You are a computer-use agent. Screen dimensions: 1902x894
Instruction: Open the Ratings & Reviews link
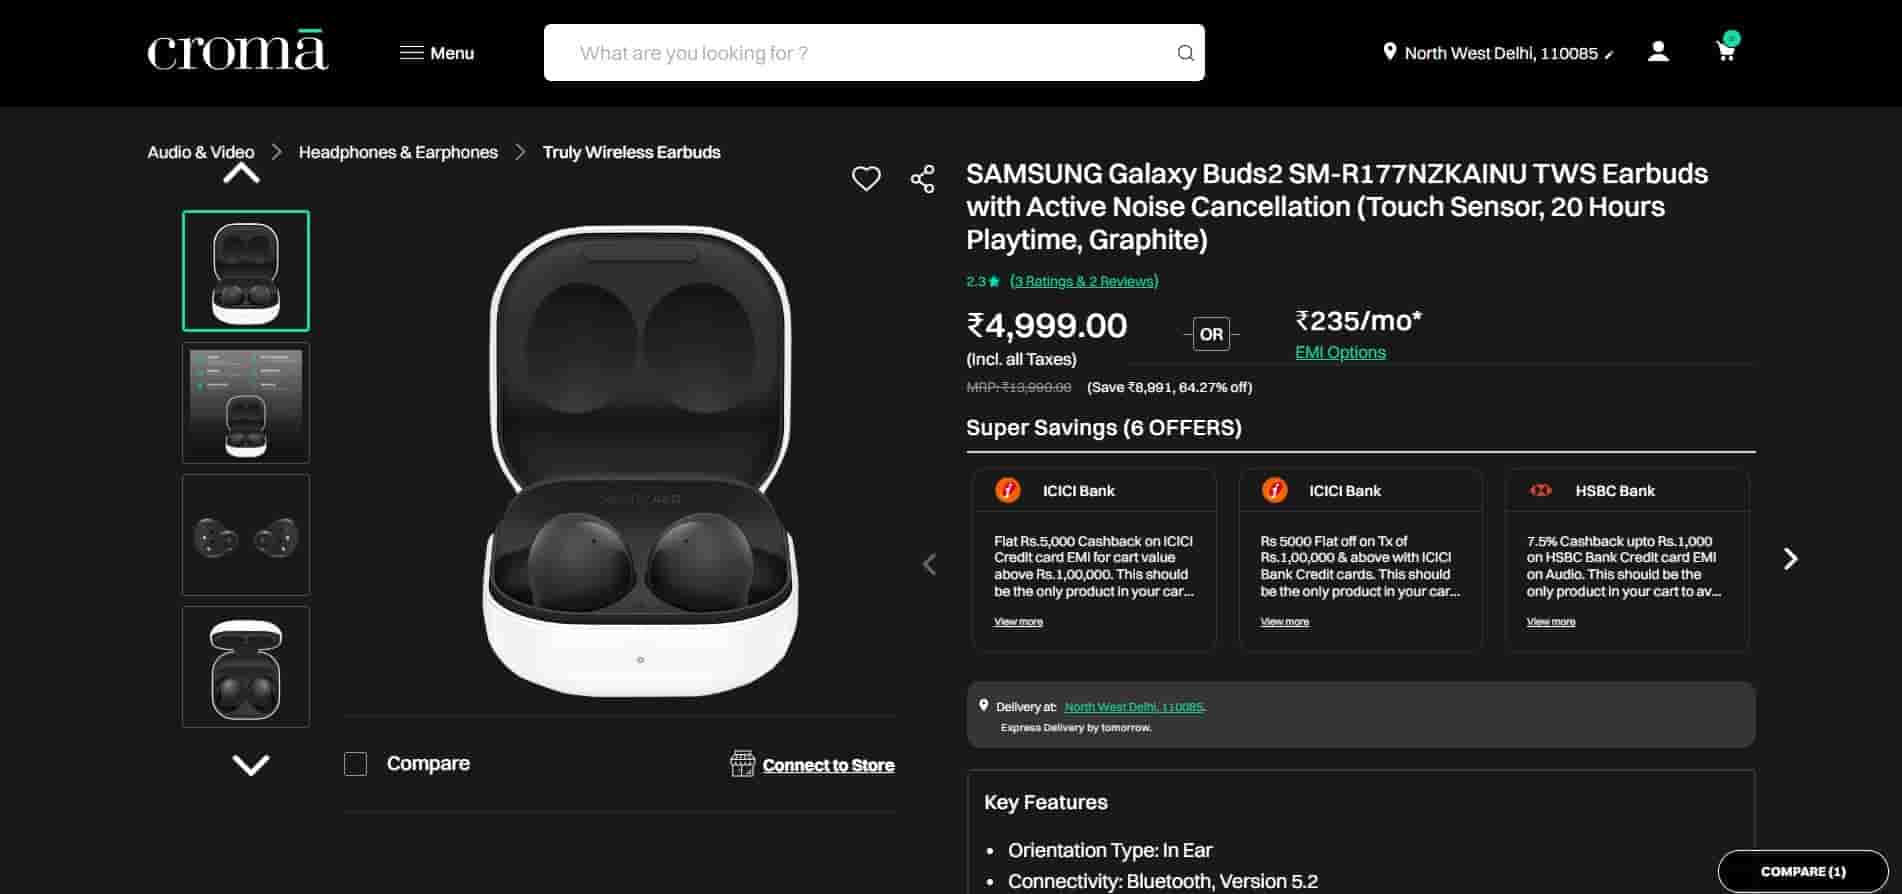tap(1084, 281)
